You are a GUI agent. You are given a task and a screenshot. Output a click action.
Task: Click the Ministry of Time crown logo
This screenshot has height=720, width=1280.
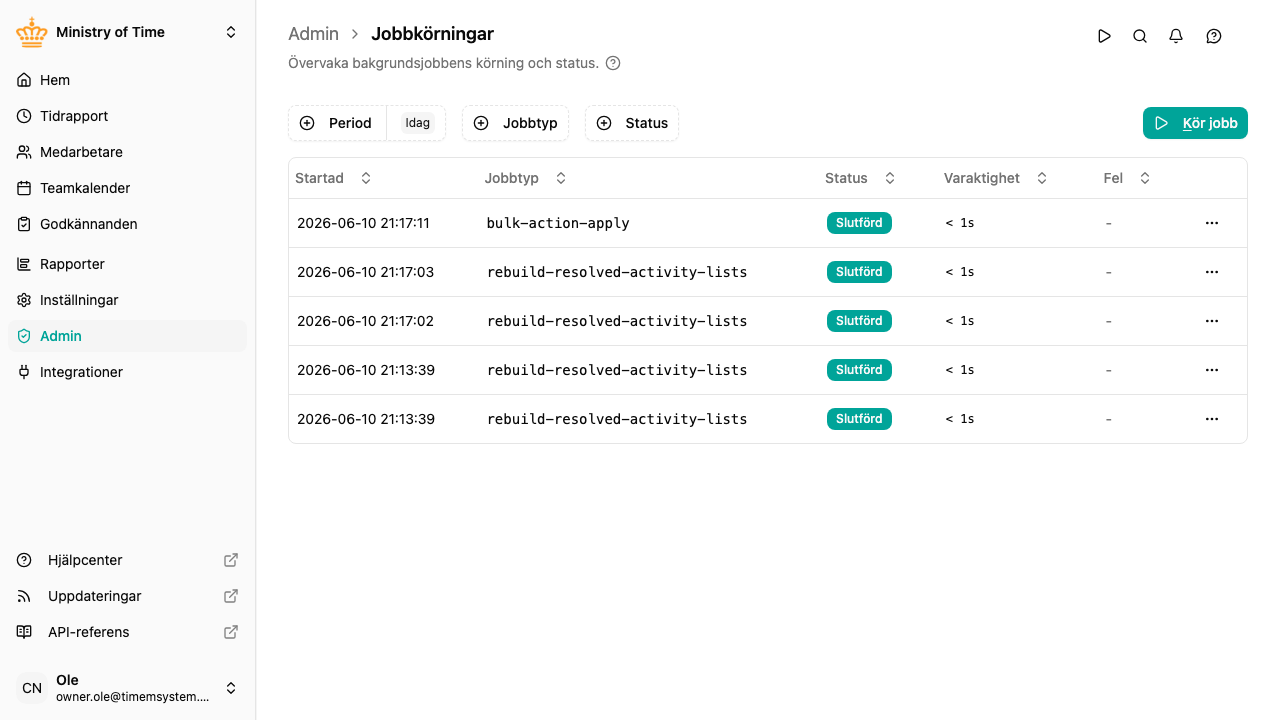pos(32,32)
